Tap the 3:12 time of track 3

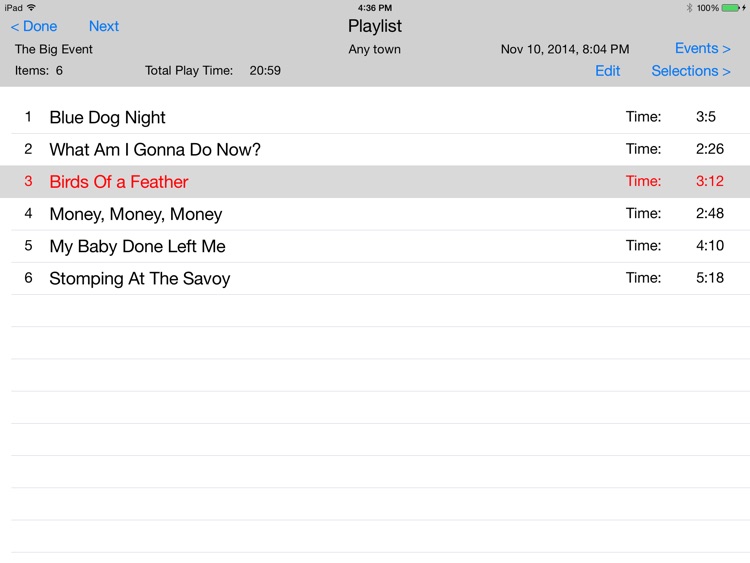(710, 181)
